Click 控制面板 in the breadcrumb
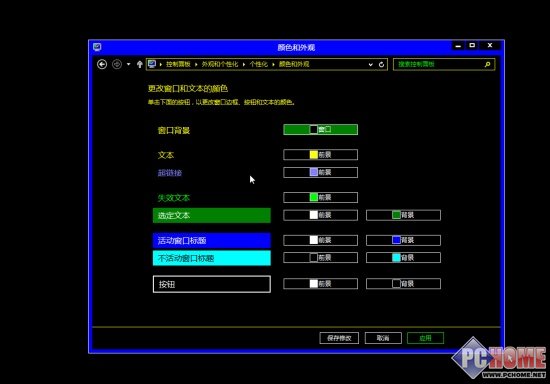This screenshot has height=384, width=550. click(x=178, y=64)
